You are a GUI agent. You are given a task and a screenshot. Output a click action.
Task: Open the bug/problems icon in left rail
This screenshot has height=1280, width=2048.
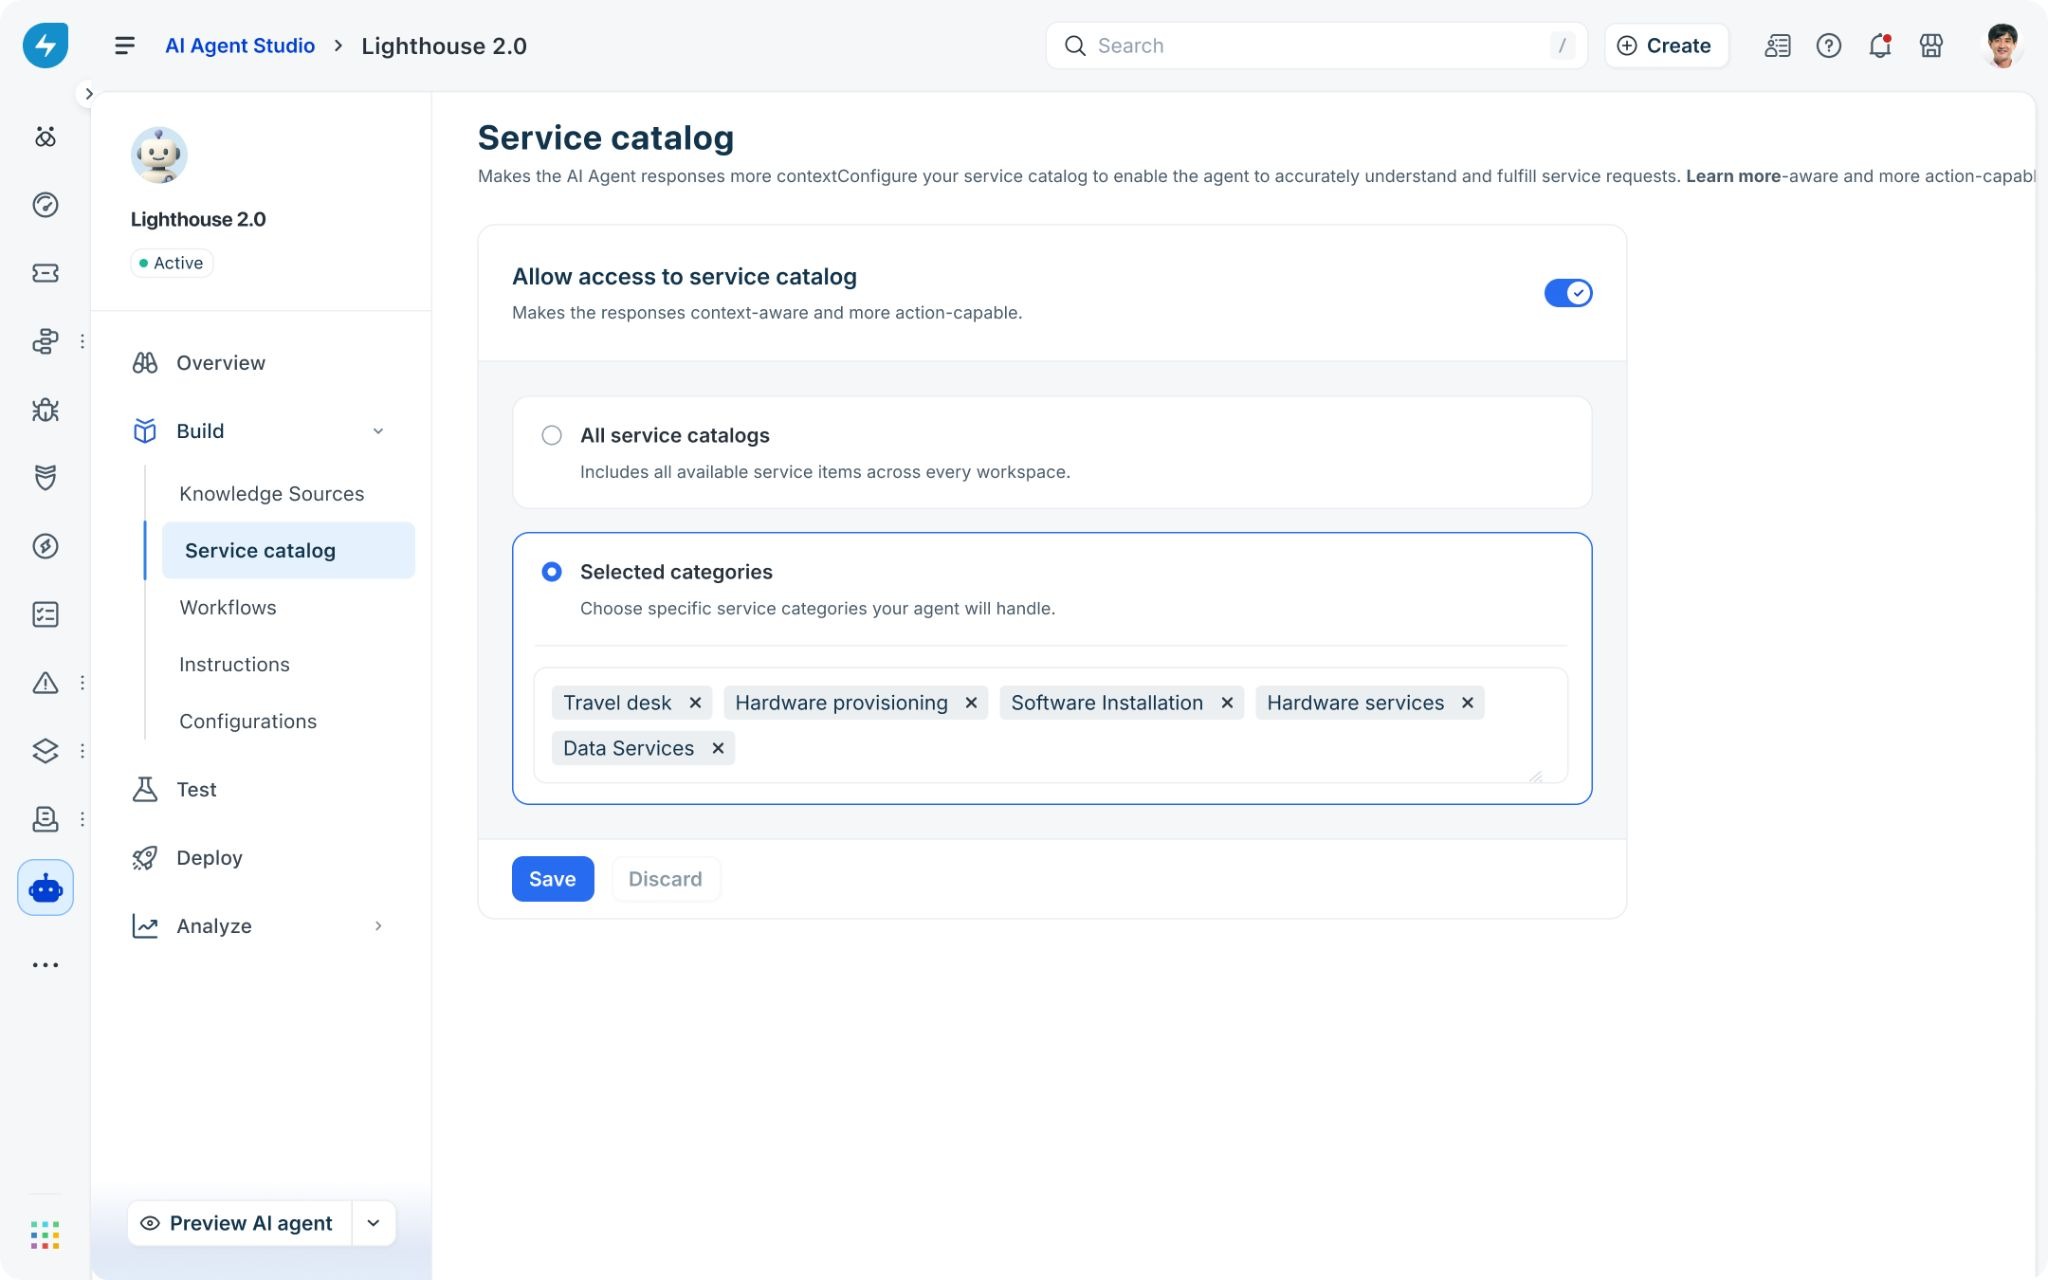(x=45, y=410)
